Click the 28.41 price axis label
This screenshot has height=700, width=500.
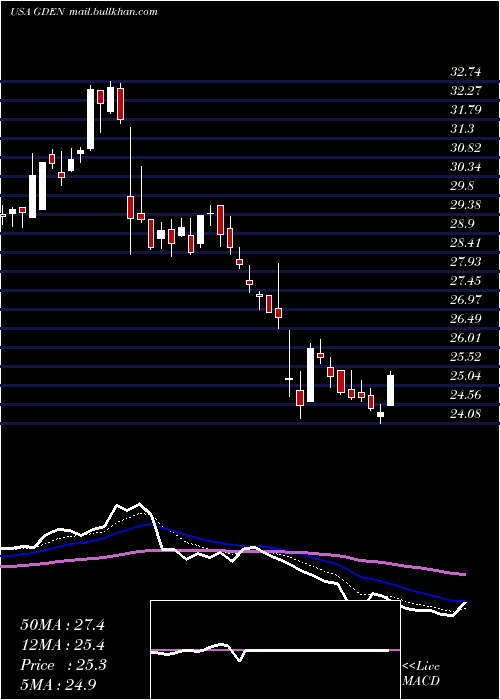466,243
